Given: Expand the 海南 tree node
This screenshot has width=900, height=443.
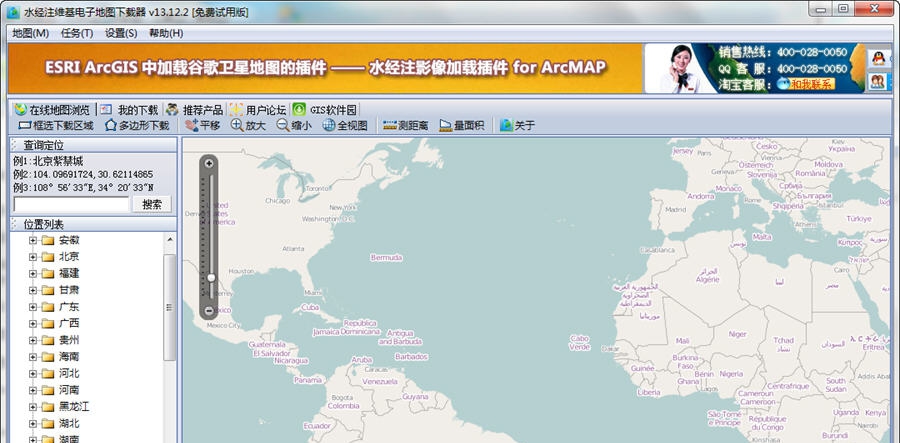Looking at the screenshot, I should pyautogui.click(x=33, y=357).
